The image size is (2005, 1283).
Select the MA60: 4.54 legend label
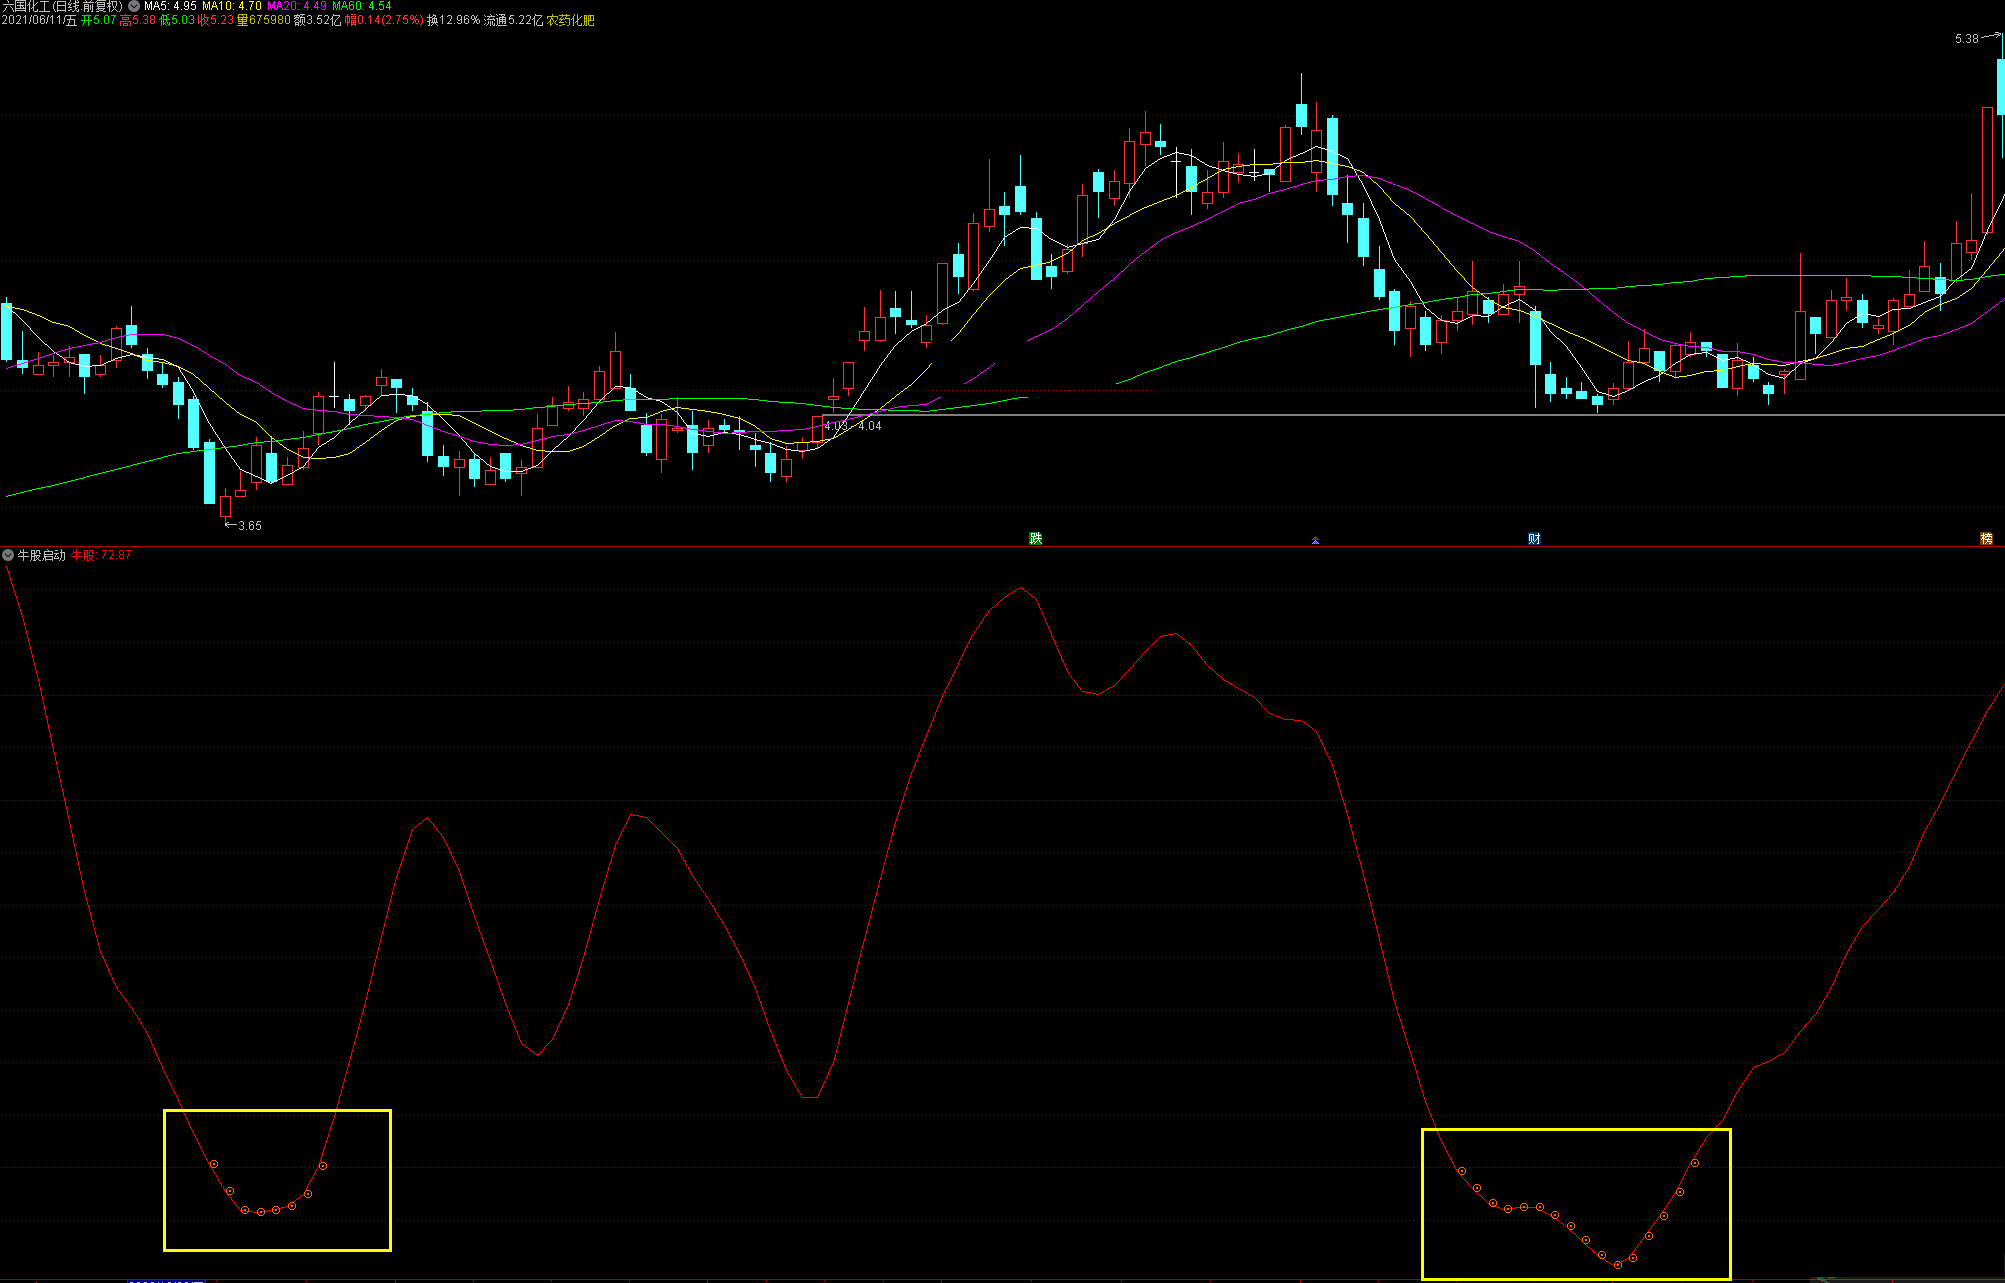coord(362,6)
